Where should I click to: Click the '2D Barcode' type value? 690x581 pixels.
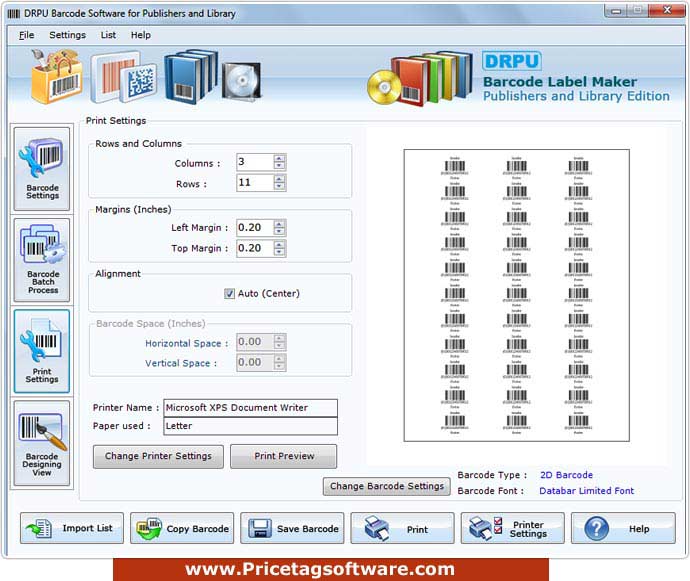coord(566,475)
